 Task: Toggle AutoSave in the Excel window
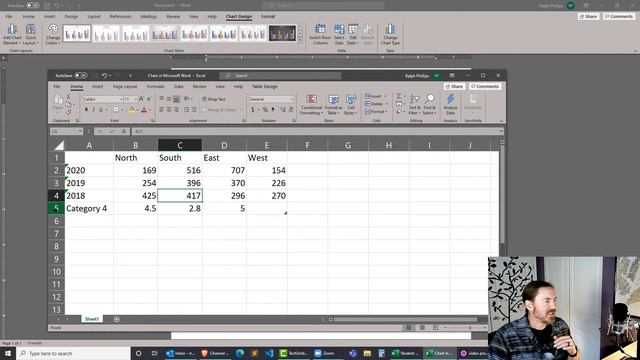(81, 76)
